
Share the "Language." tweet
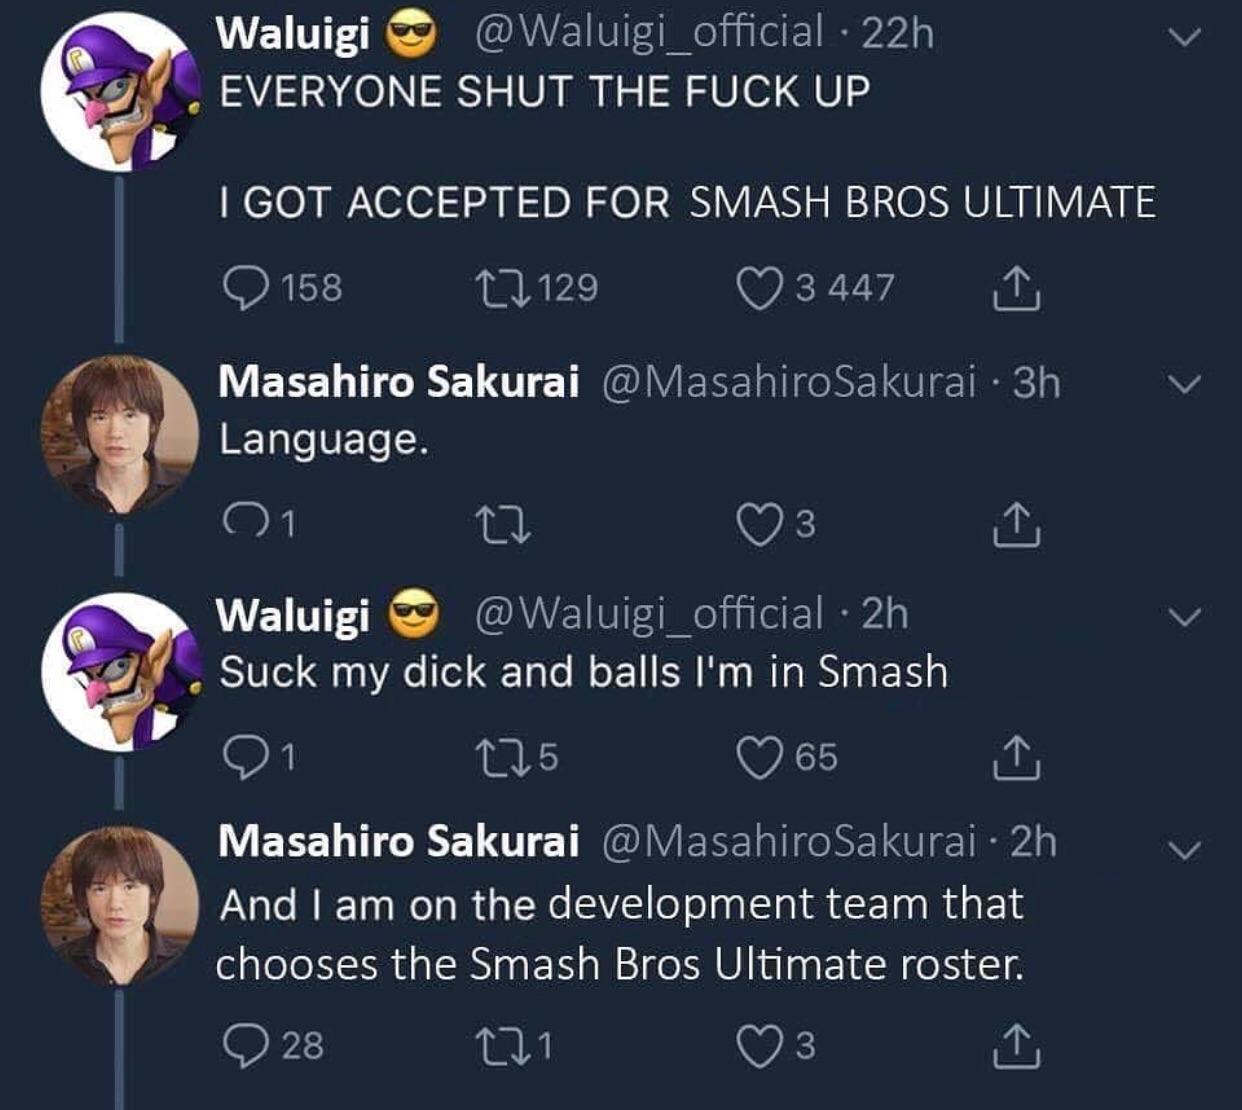pyautogui.click(x=1017, y=524)
